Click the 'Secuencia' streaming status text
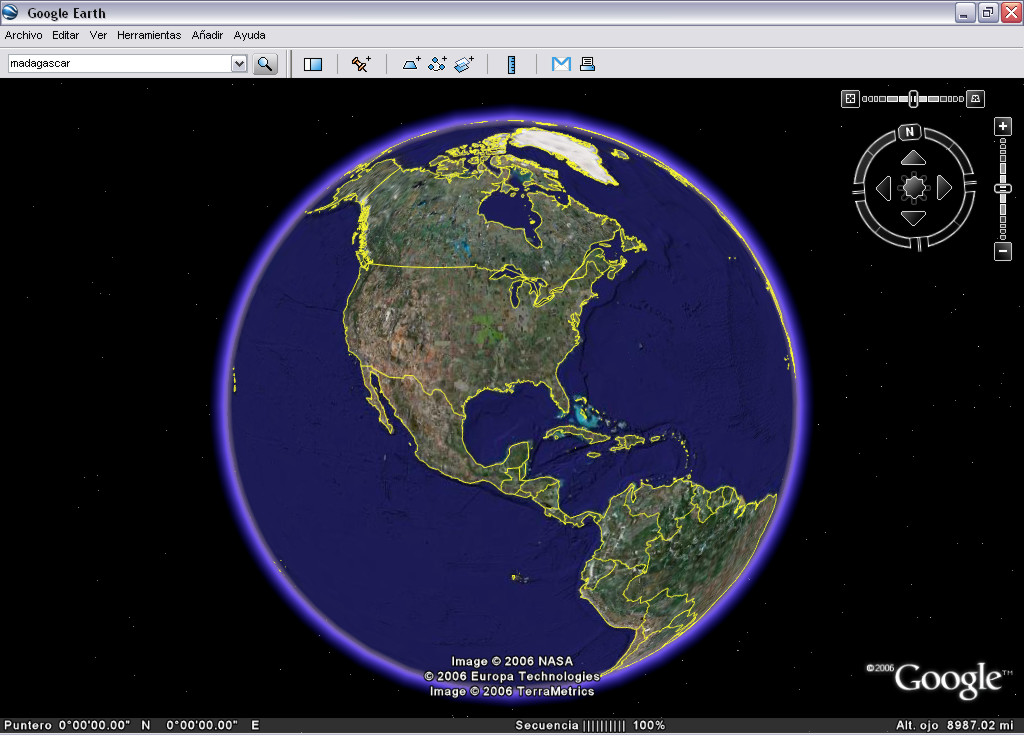 [547, 725]
